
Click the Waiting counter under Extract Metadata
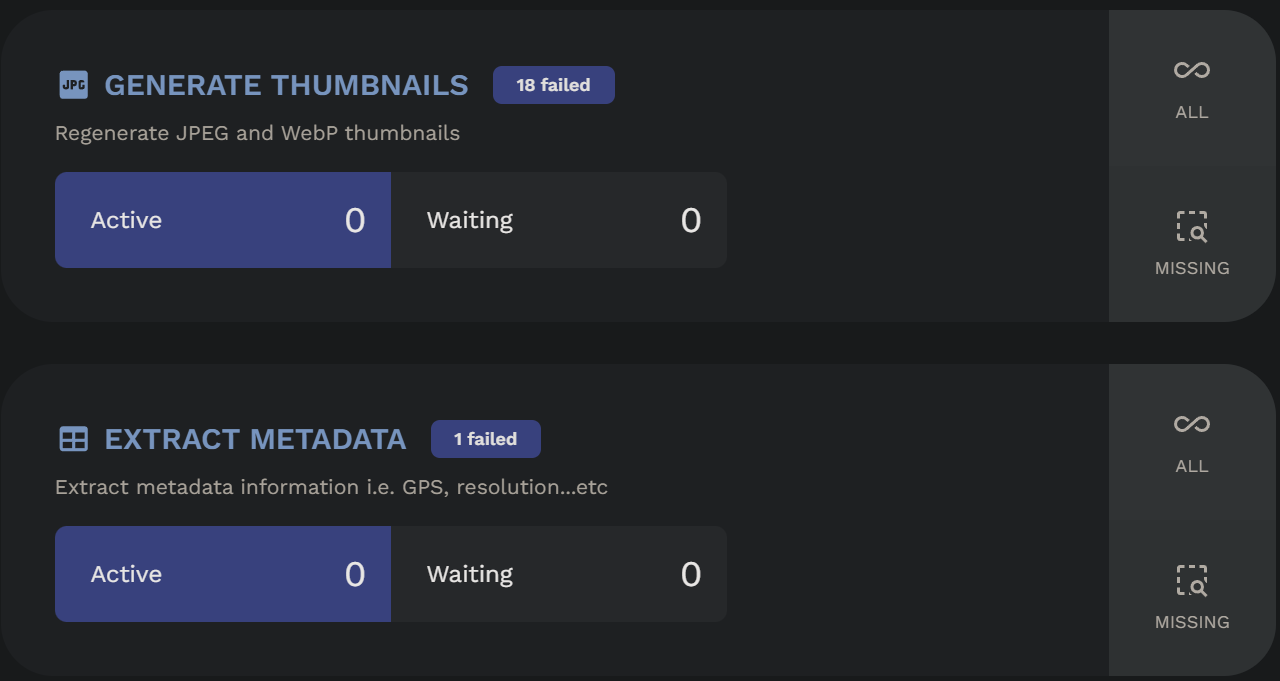558,574
